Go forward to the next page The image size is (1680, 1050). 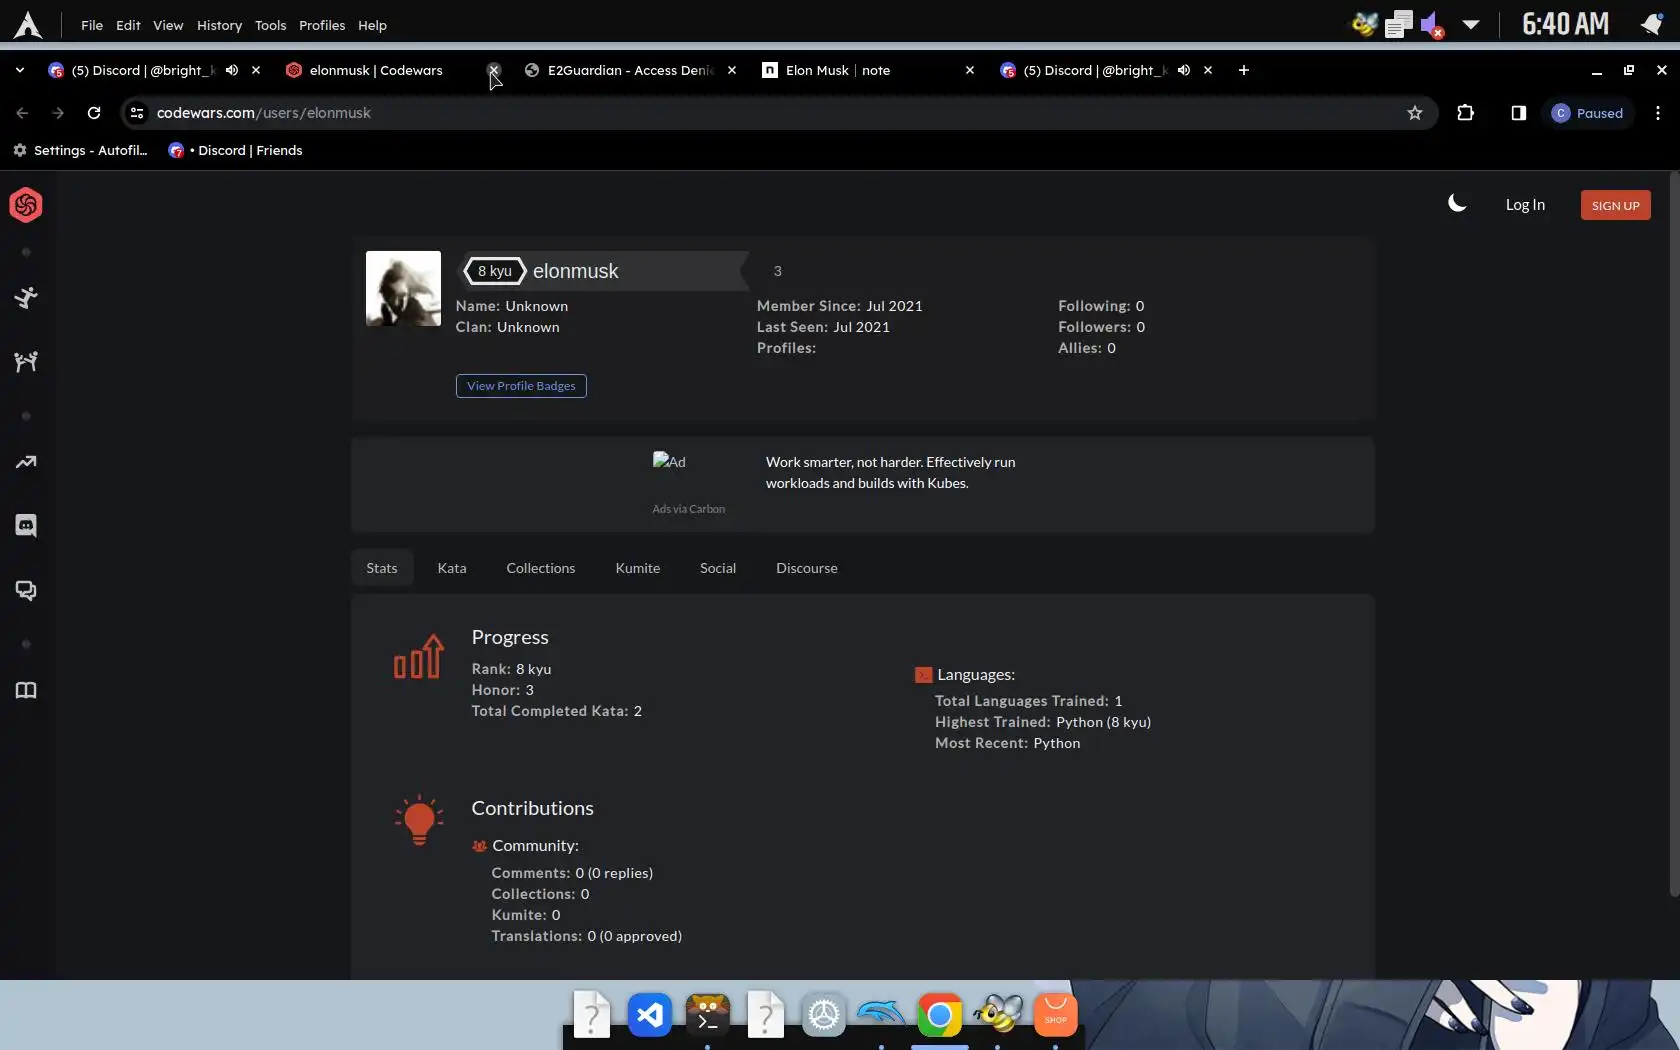[x=58, y=113]
